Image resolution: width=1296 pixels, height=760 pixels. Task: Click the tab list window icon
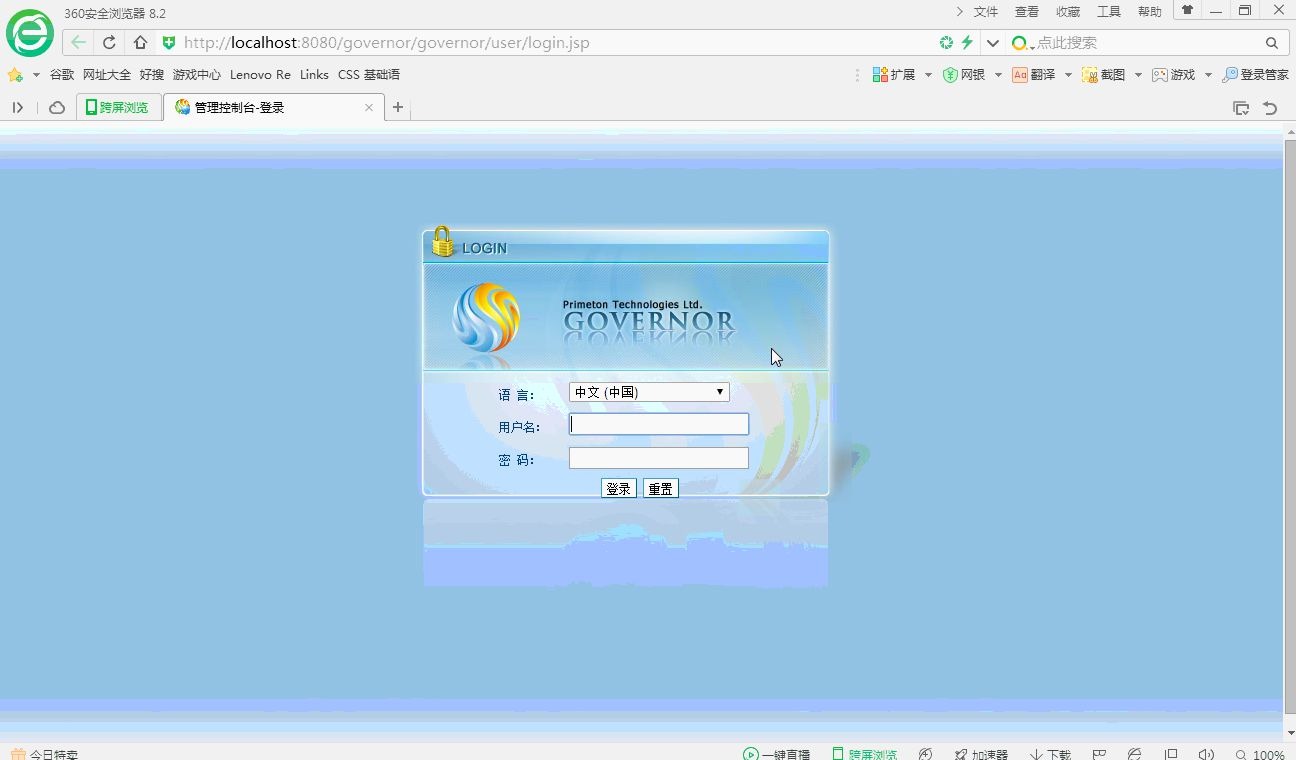pyautogui.click(x=1241, y=108)
